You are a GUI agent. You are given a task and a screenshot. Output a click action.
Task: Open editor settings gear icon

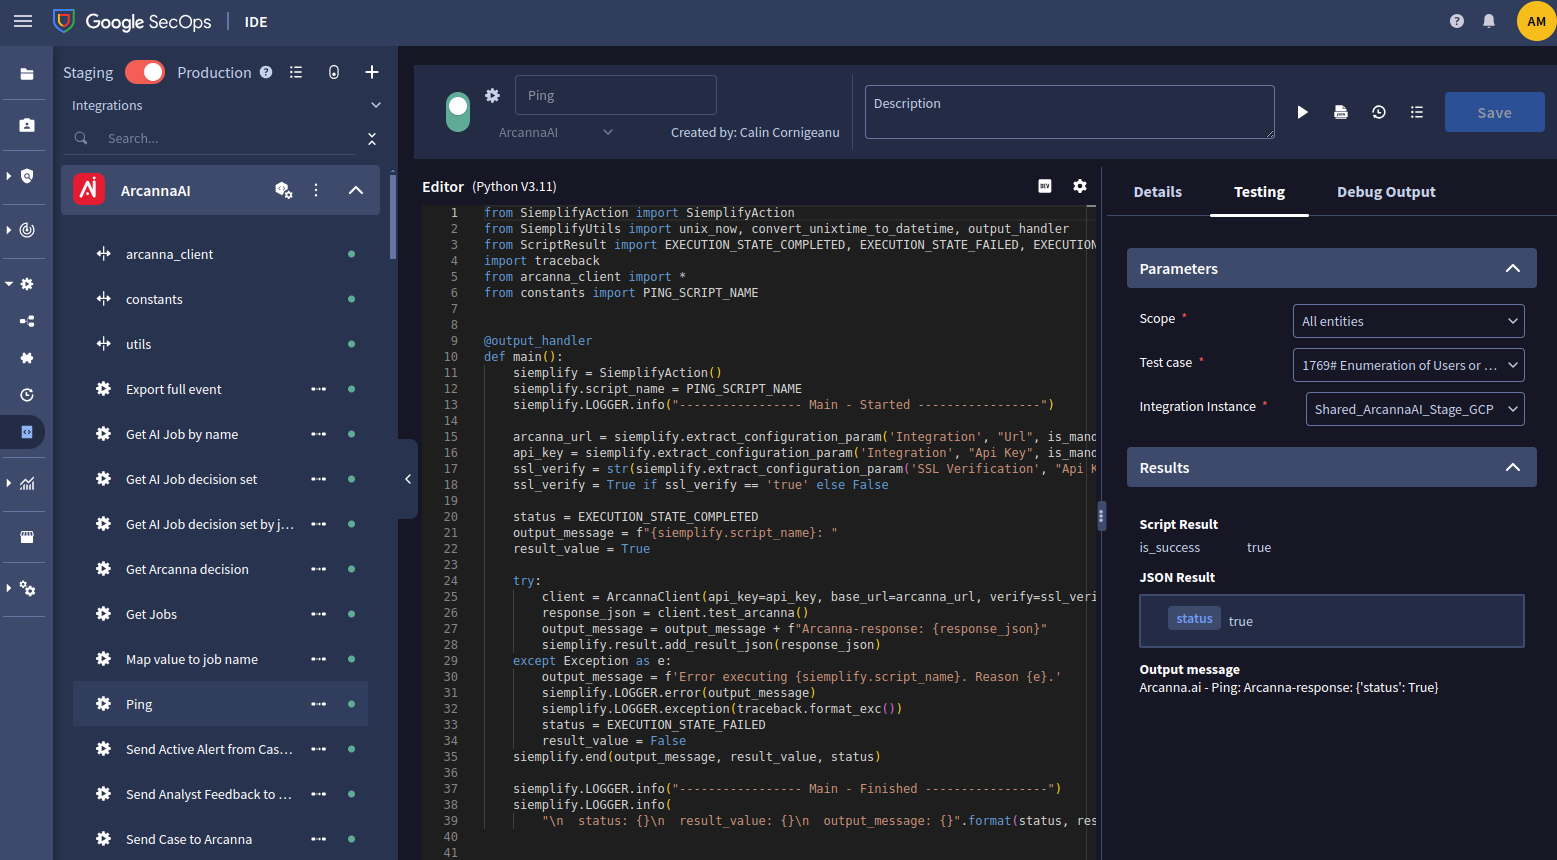point(1080,186)
